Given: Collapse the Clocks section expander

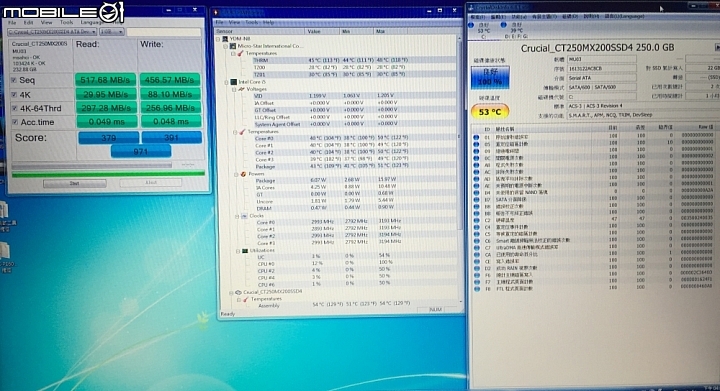Looking at the screenshot, I should pos(237,216).
